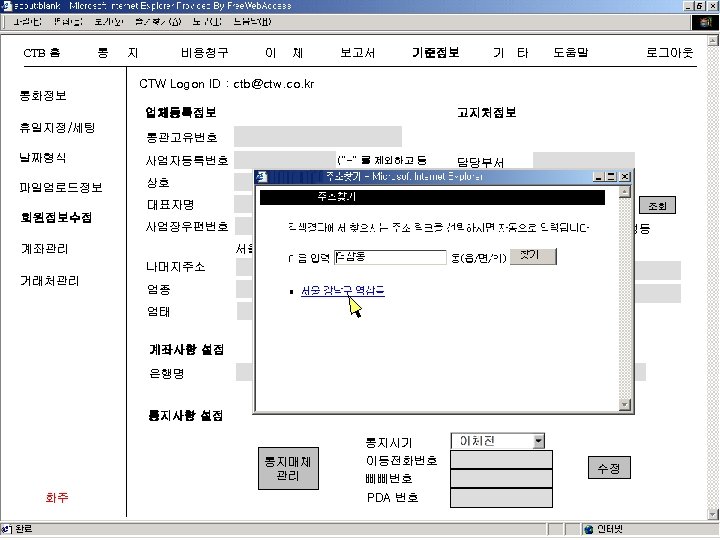The width and height of the screenshot is (720, 540).
Task: Click the 완료 status icon in the status bar
Action: [x=6, y=529]
